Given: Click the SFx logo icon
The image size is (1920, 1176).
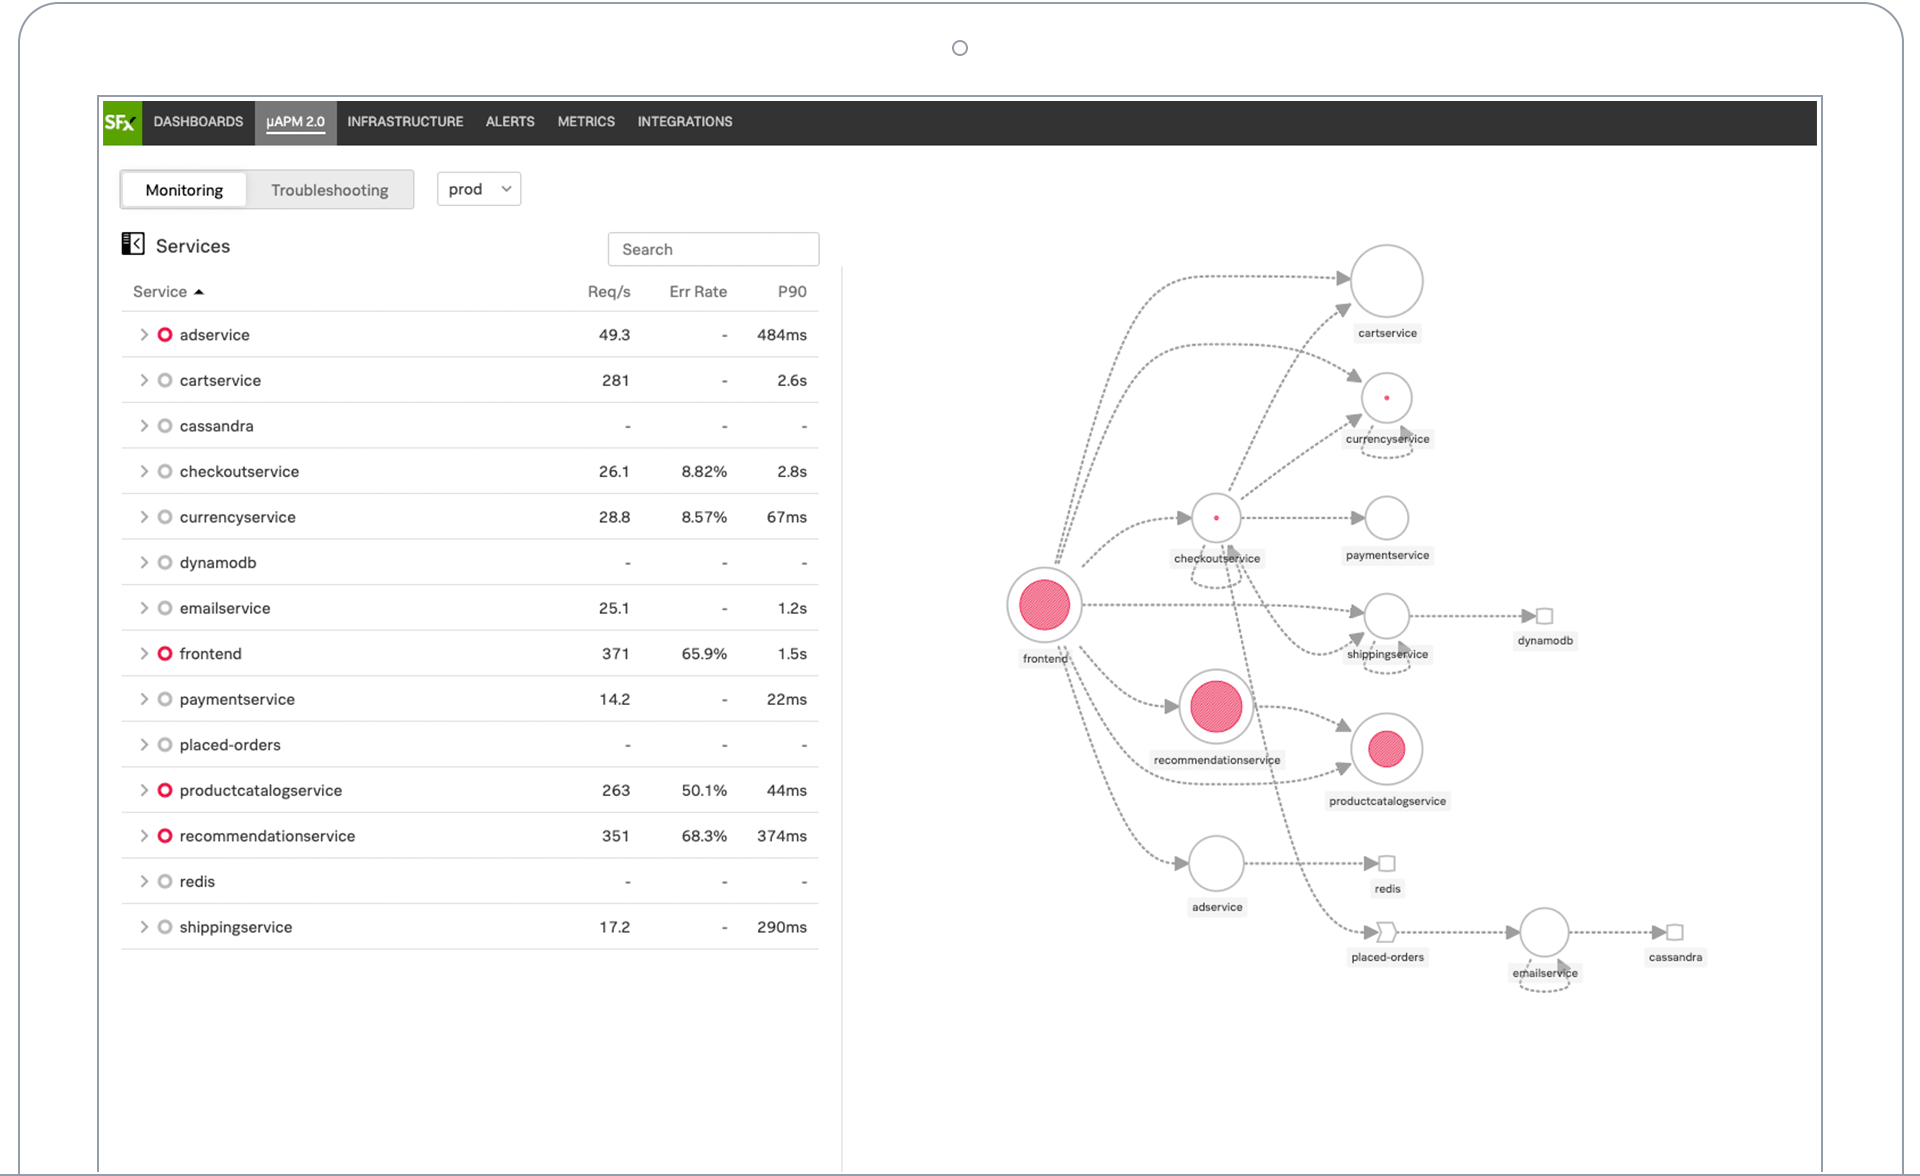Looking at the screenshot, I should [x=121, y=122].
